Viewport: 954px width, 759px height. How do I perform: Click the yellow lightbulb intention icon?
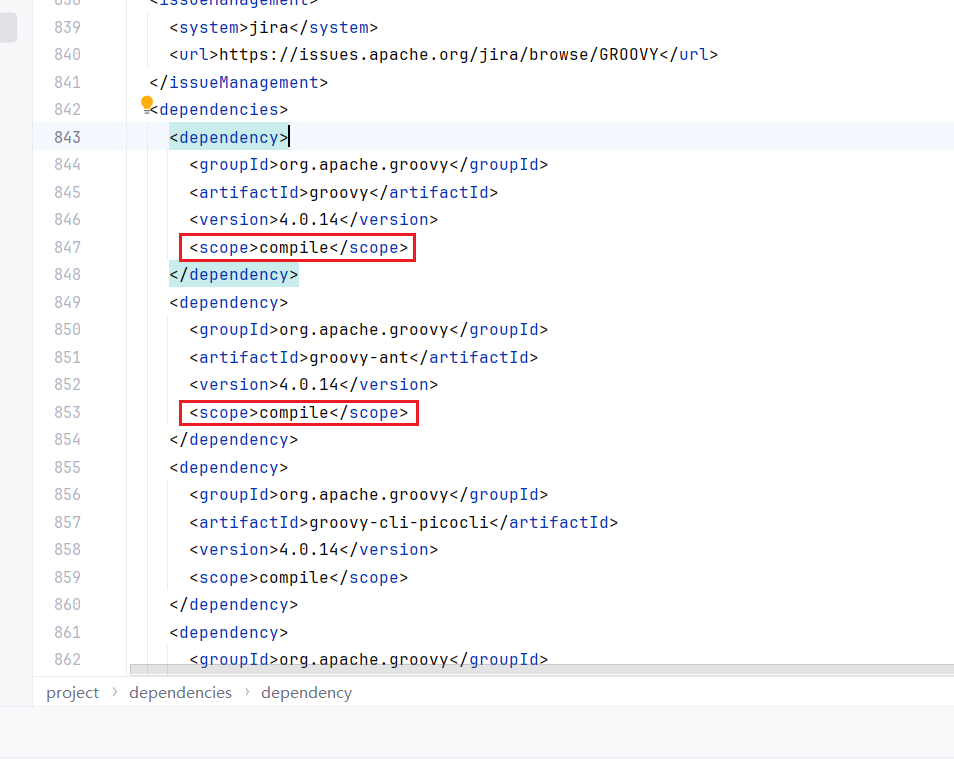coord(147,104)
